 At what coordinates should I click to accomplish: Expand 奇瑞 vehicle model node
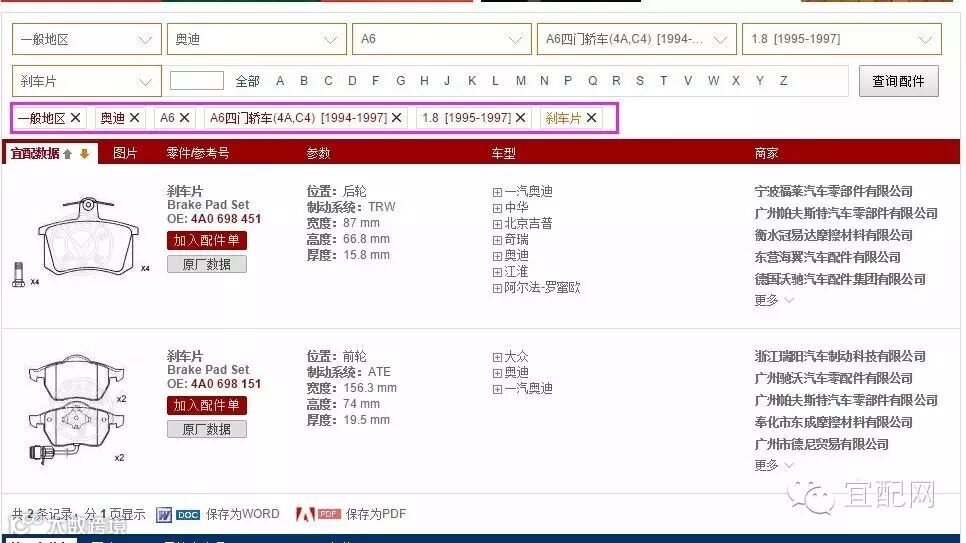(497, 240)
